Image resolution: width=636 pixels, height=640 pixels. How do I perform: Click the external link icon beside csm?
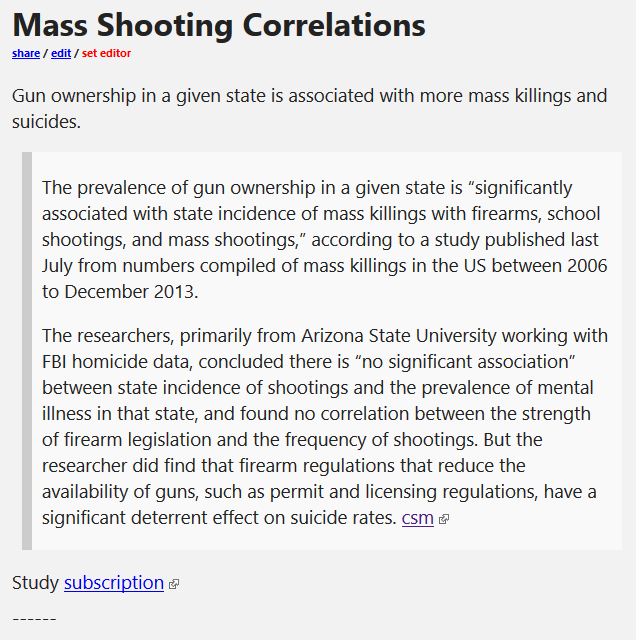tap(444, 520)
